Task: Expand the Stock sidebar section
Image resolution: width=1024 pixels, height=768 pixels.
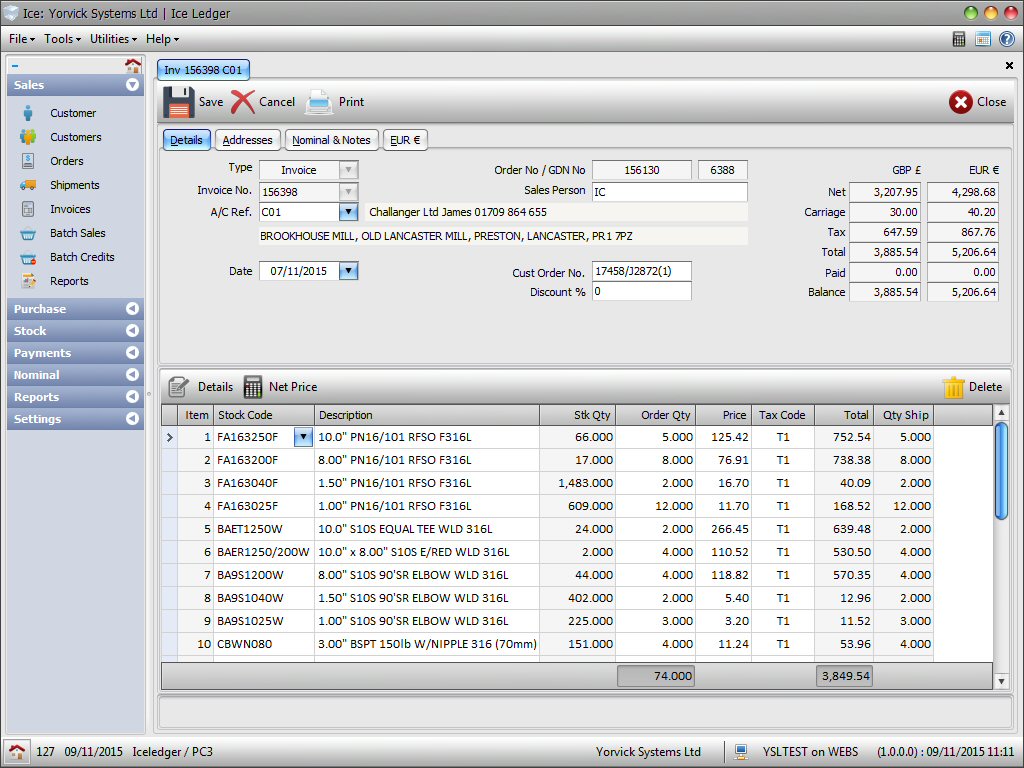Action: click(x=132, y=331)
